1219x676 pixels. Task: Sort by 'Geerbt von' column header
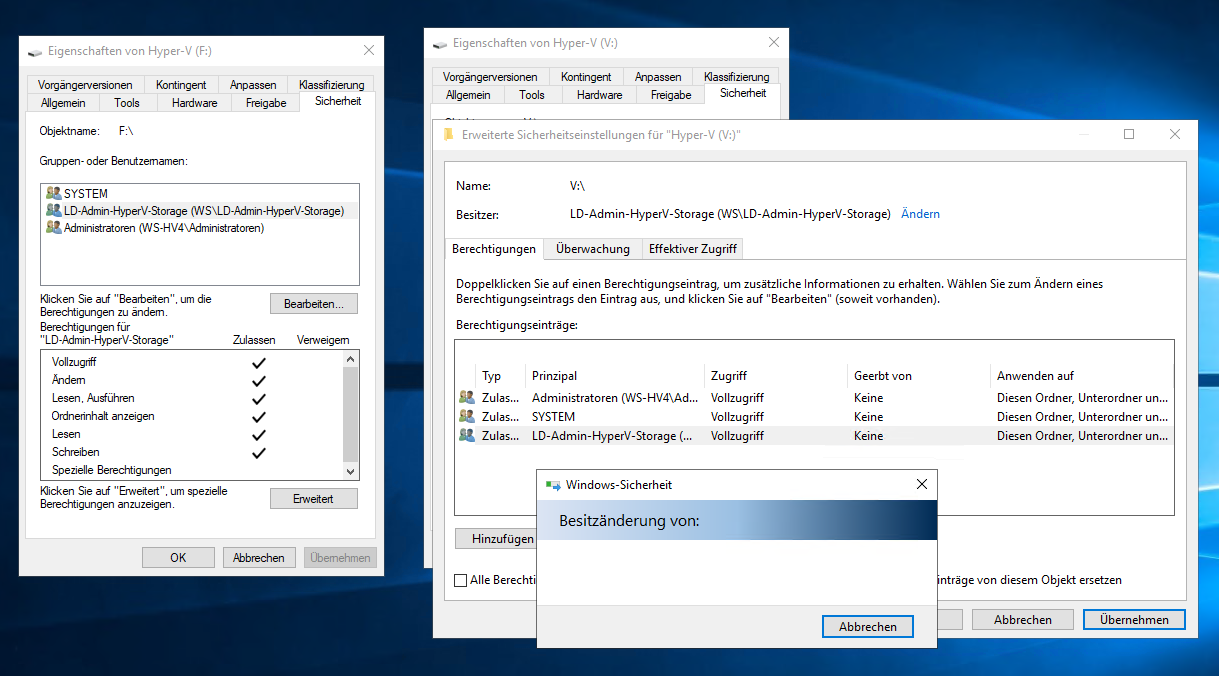(x=919, y=376)
